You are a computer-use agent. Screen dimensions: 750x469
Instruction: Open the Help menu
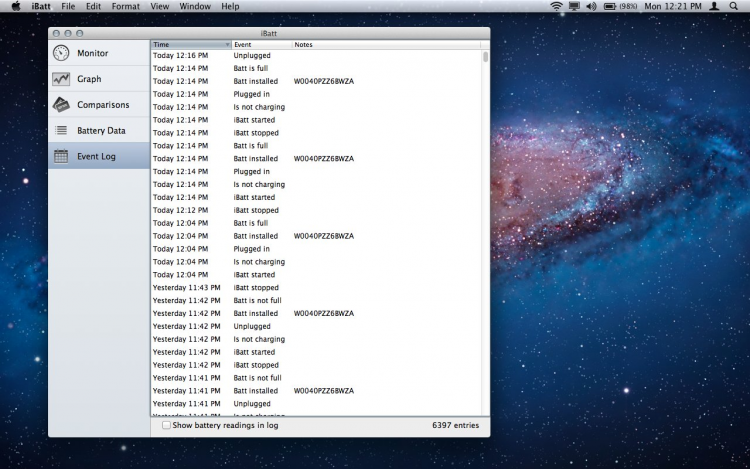[x=230, y=6]
